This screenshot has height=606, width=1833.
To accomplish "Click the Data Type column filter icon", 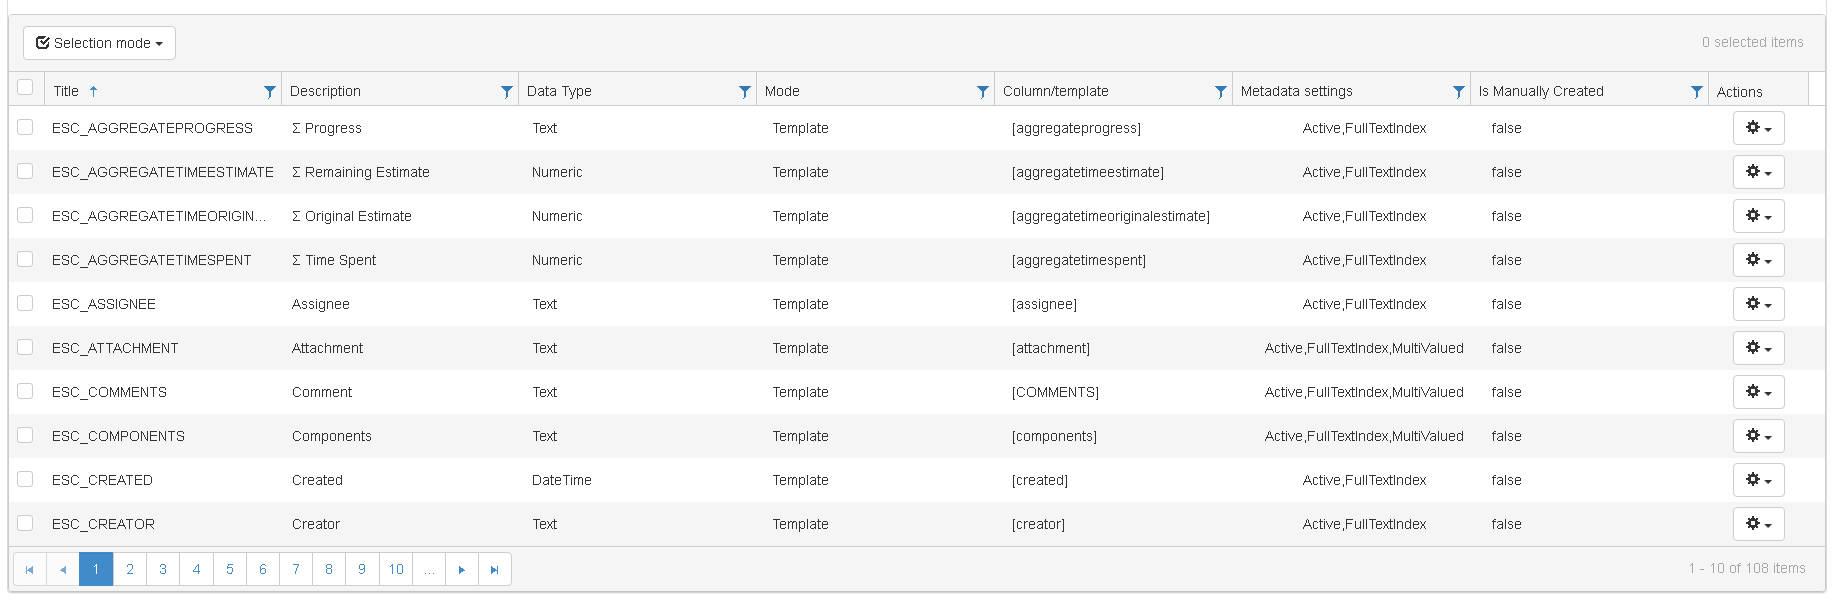I will (x=745, y=92).
